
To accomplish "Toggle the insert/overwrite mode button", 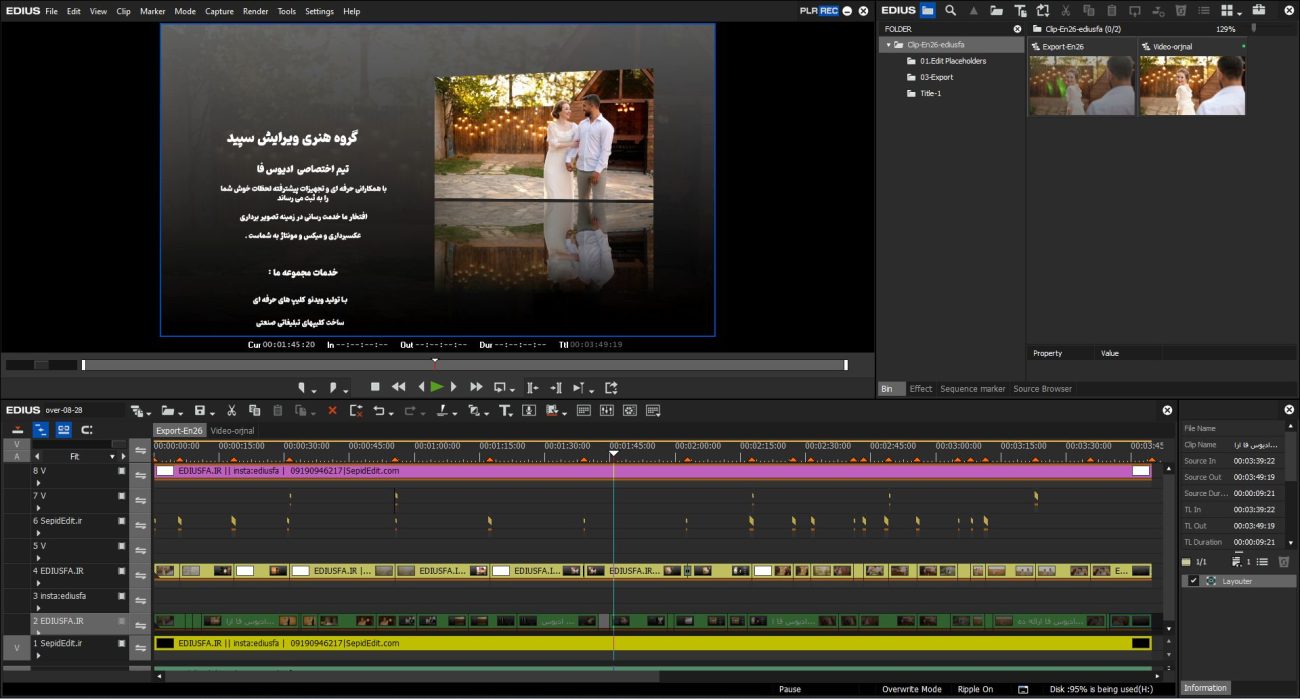I will pos(17,430).
